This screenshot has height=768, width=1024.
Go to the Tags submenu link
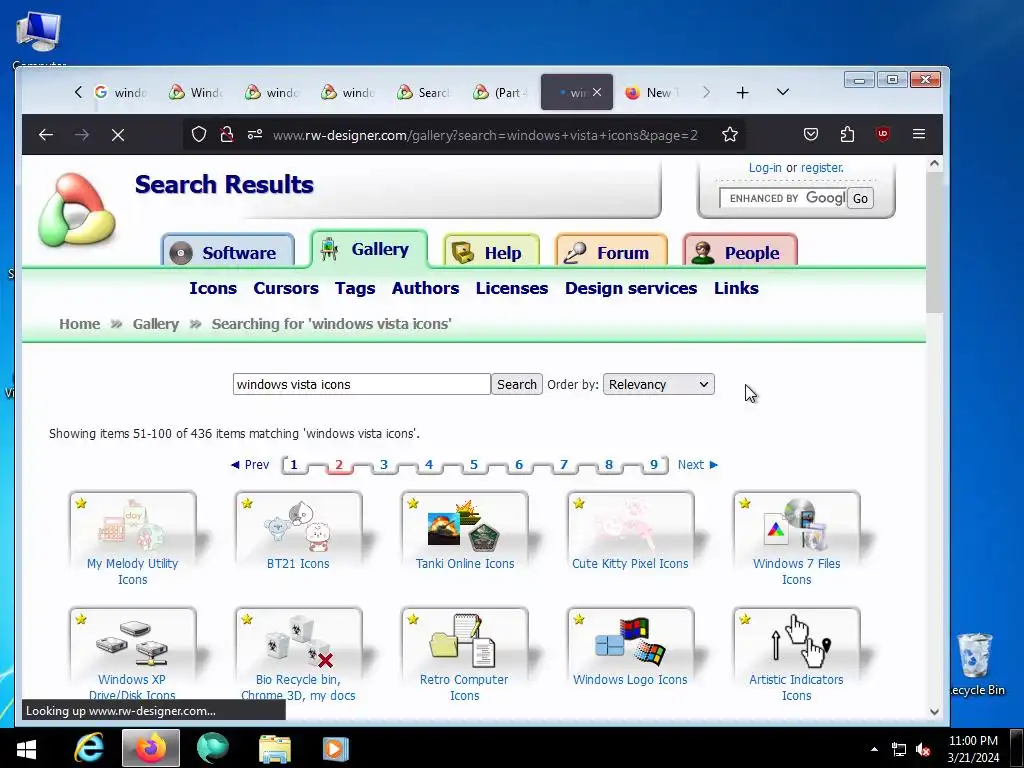tap(355, 288)
